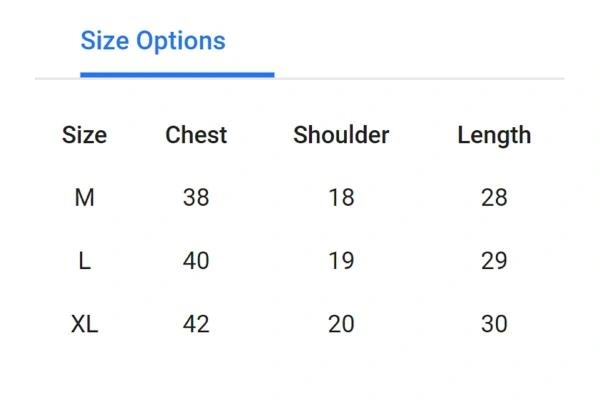Screen dimensions: 600x402
Task: Click chest value 38 for size M
Action: pos(196,198)
